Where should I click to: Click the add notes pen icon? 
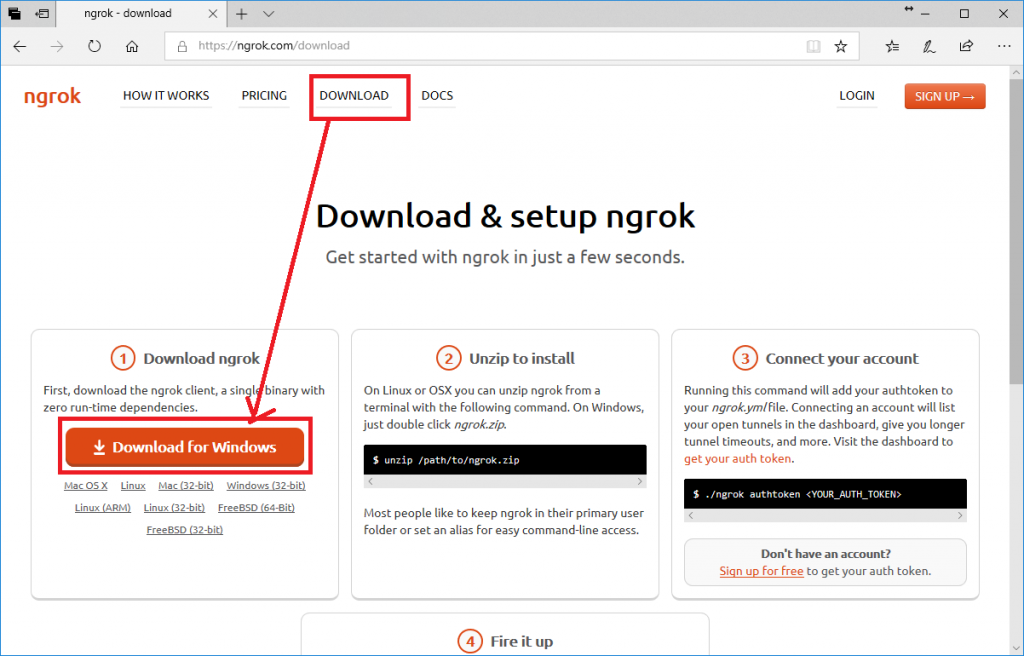(x=929, y=46)
